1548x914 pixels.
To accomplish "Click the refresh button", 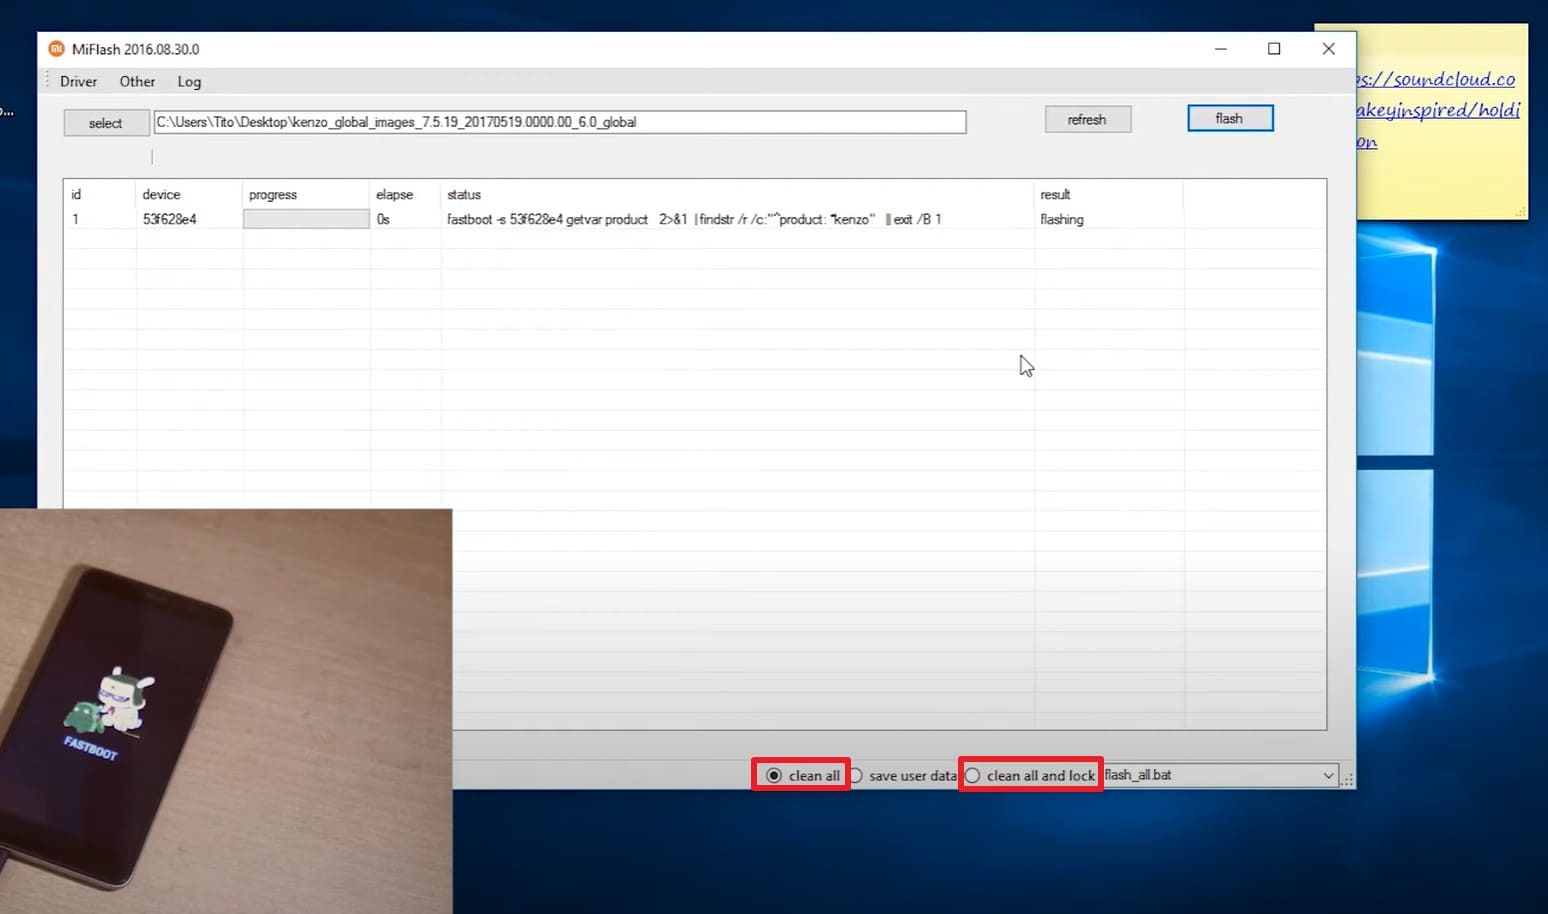I will pos(1088,119).
